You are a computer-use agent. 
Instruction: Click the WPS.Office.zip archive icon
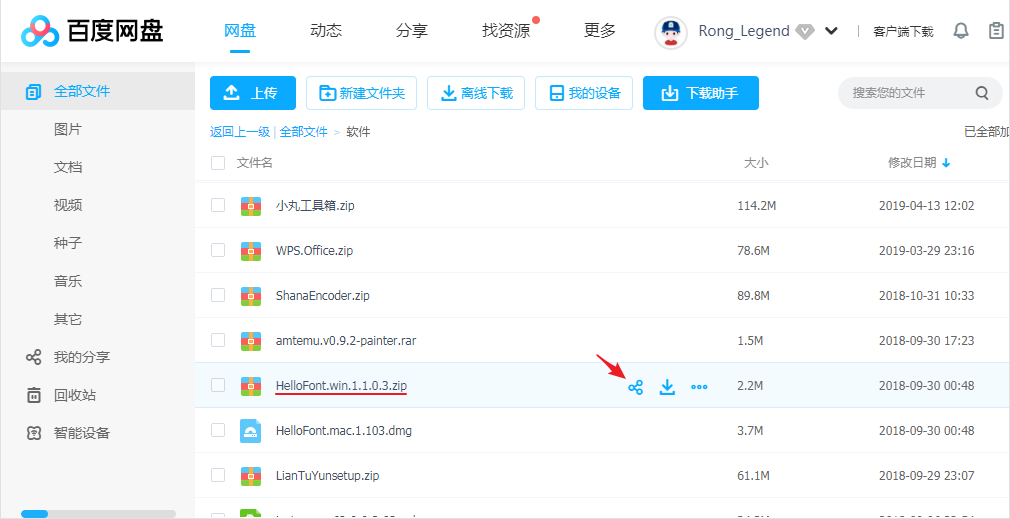(251, 250)
